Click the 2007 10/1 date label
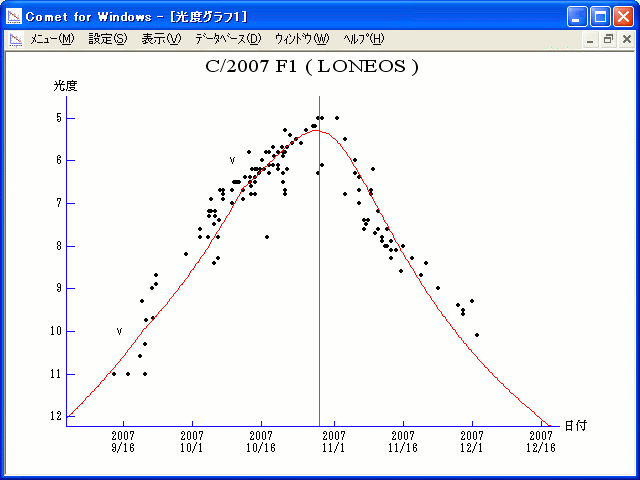Viewport: 640px width, 480px height. click(192, 442)
